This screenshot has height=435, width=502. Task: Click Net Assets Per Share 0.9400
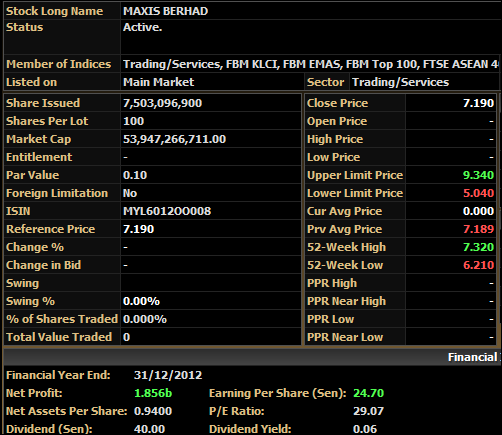click(153, 411)
